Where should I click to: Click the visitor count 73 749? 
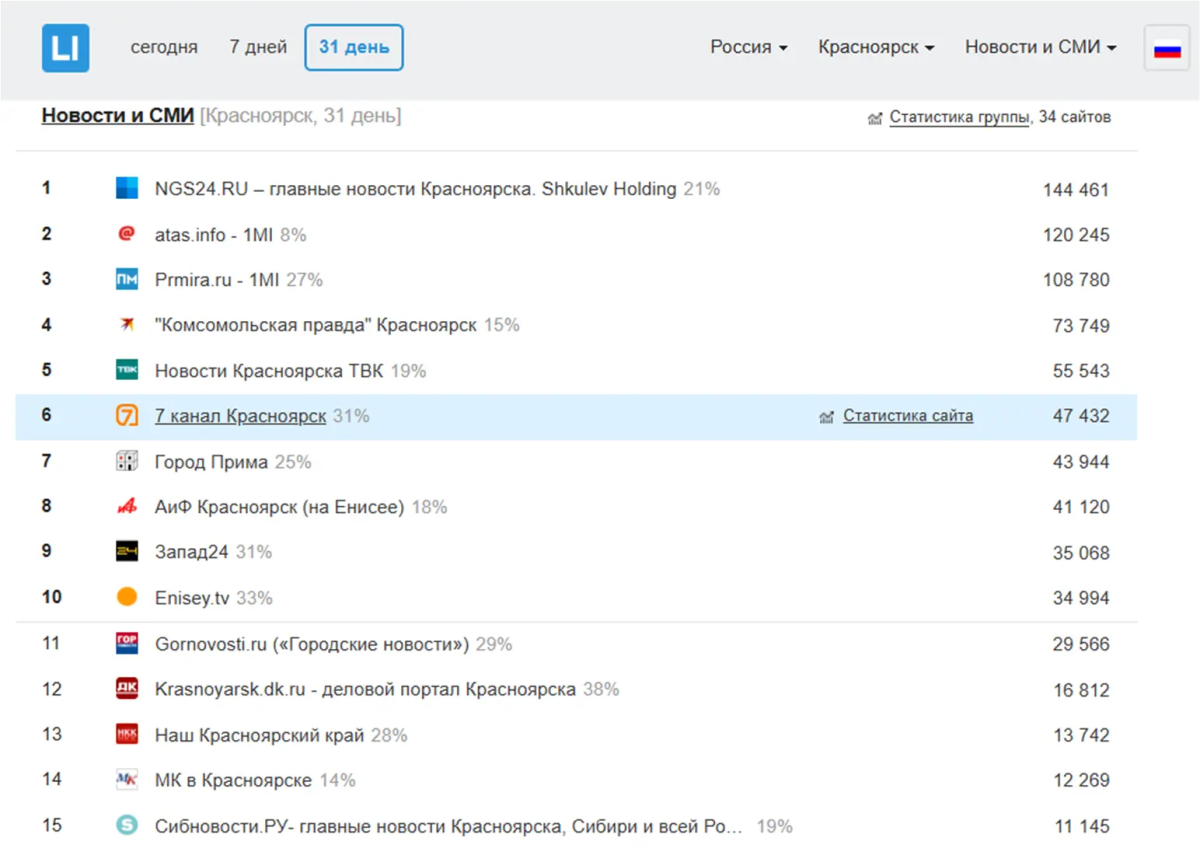pos(1081,326)
